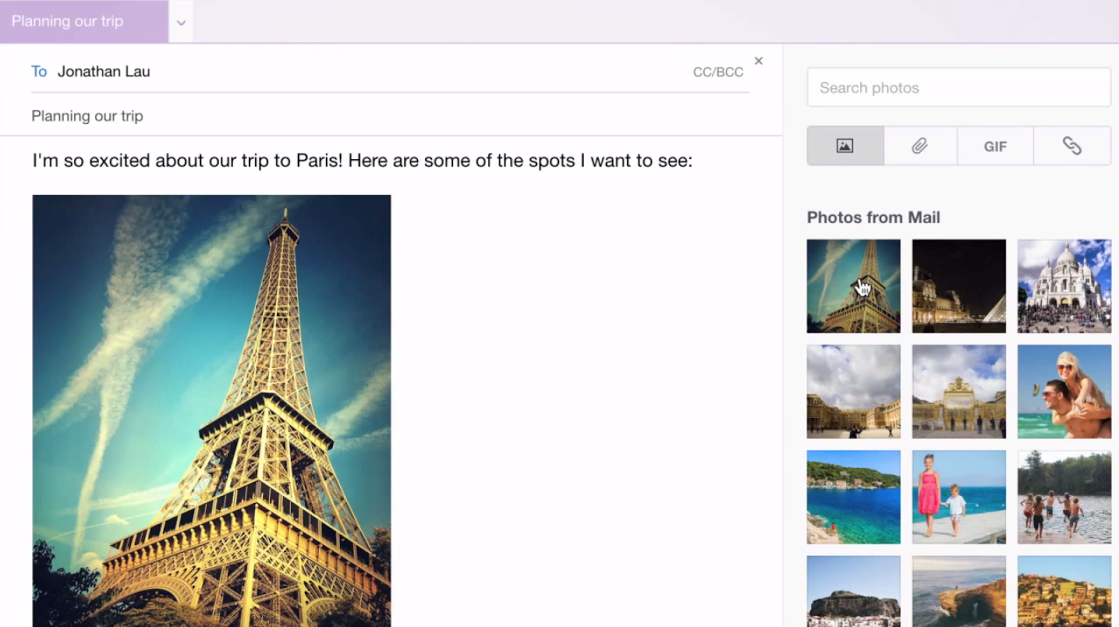
Task: Open the file attachment paperclip tab
Action: (920, 146)
